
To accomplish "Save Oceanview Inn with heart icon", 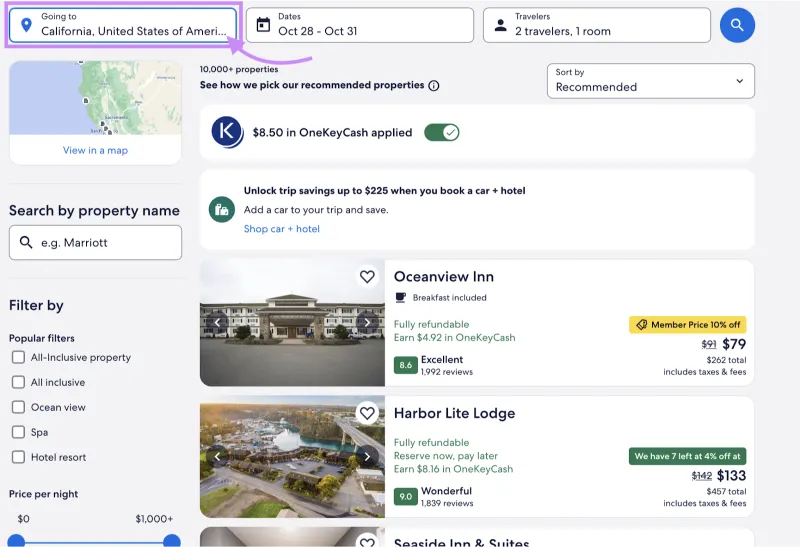I will click(x=367, y=277).
